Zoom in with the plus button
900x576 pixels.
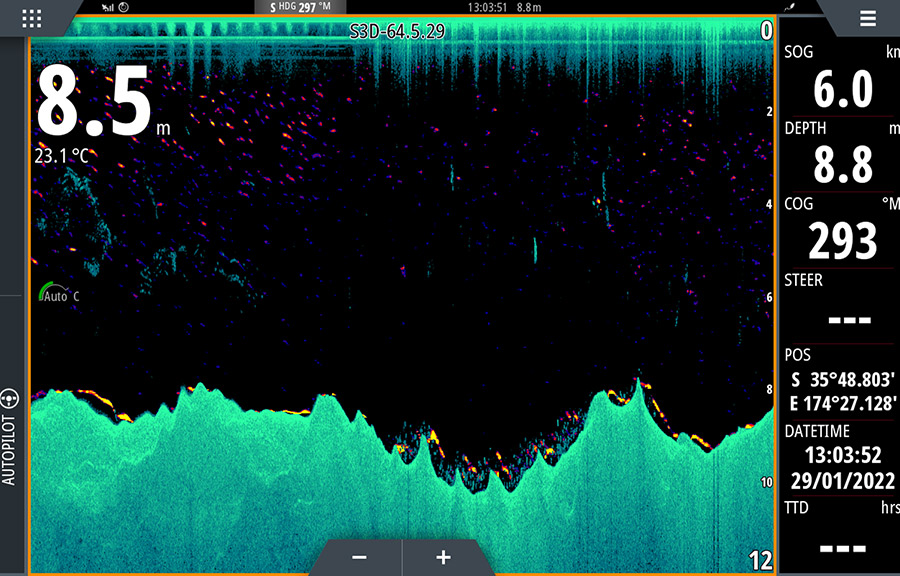(x=443, y=557)
